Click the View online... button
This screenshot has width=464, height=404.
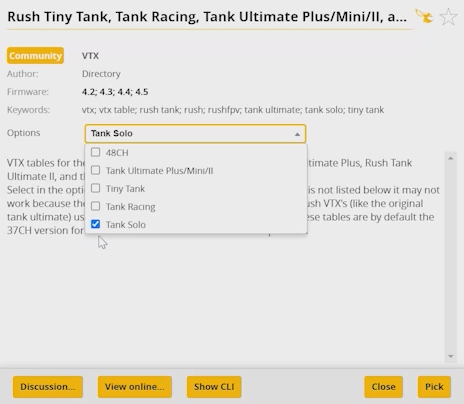[x=135, y=387]
